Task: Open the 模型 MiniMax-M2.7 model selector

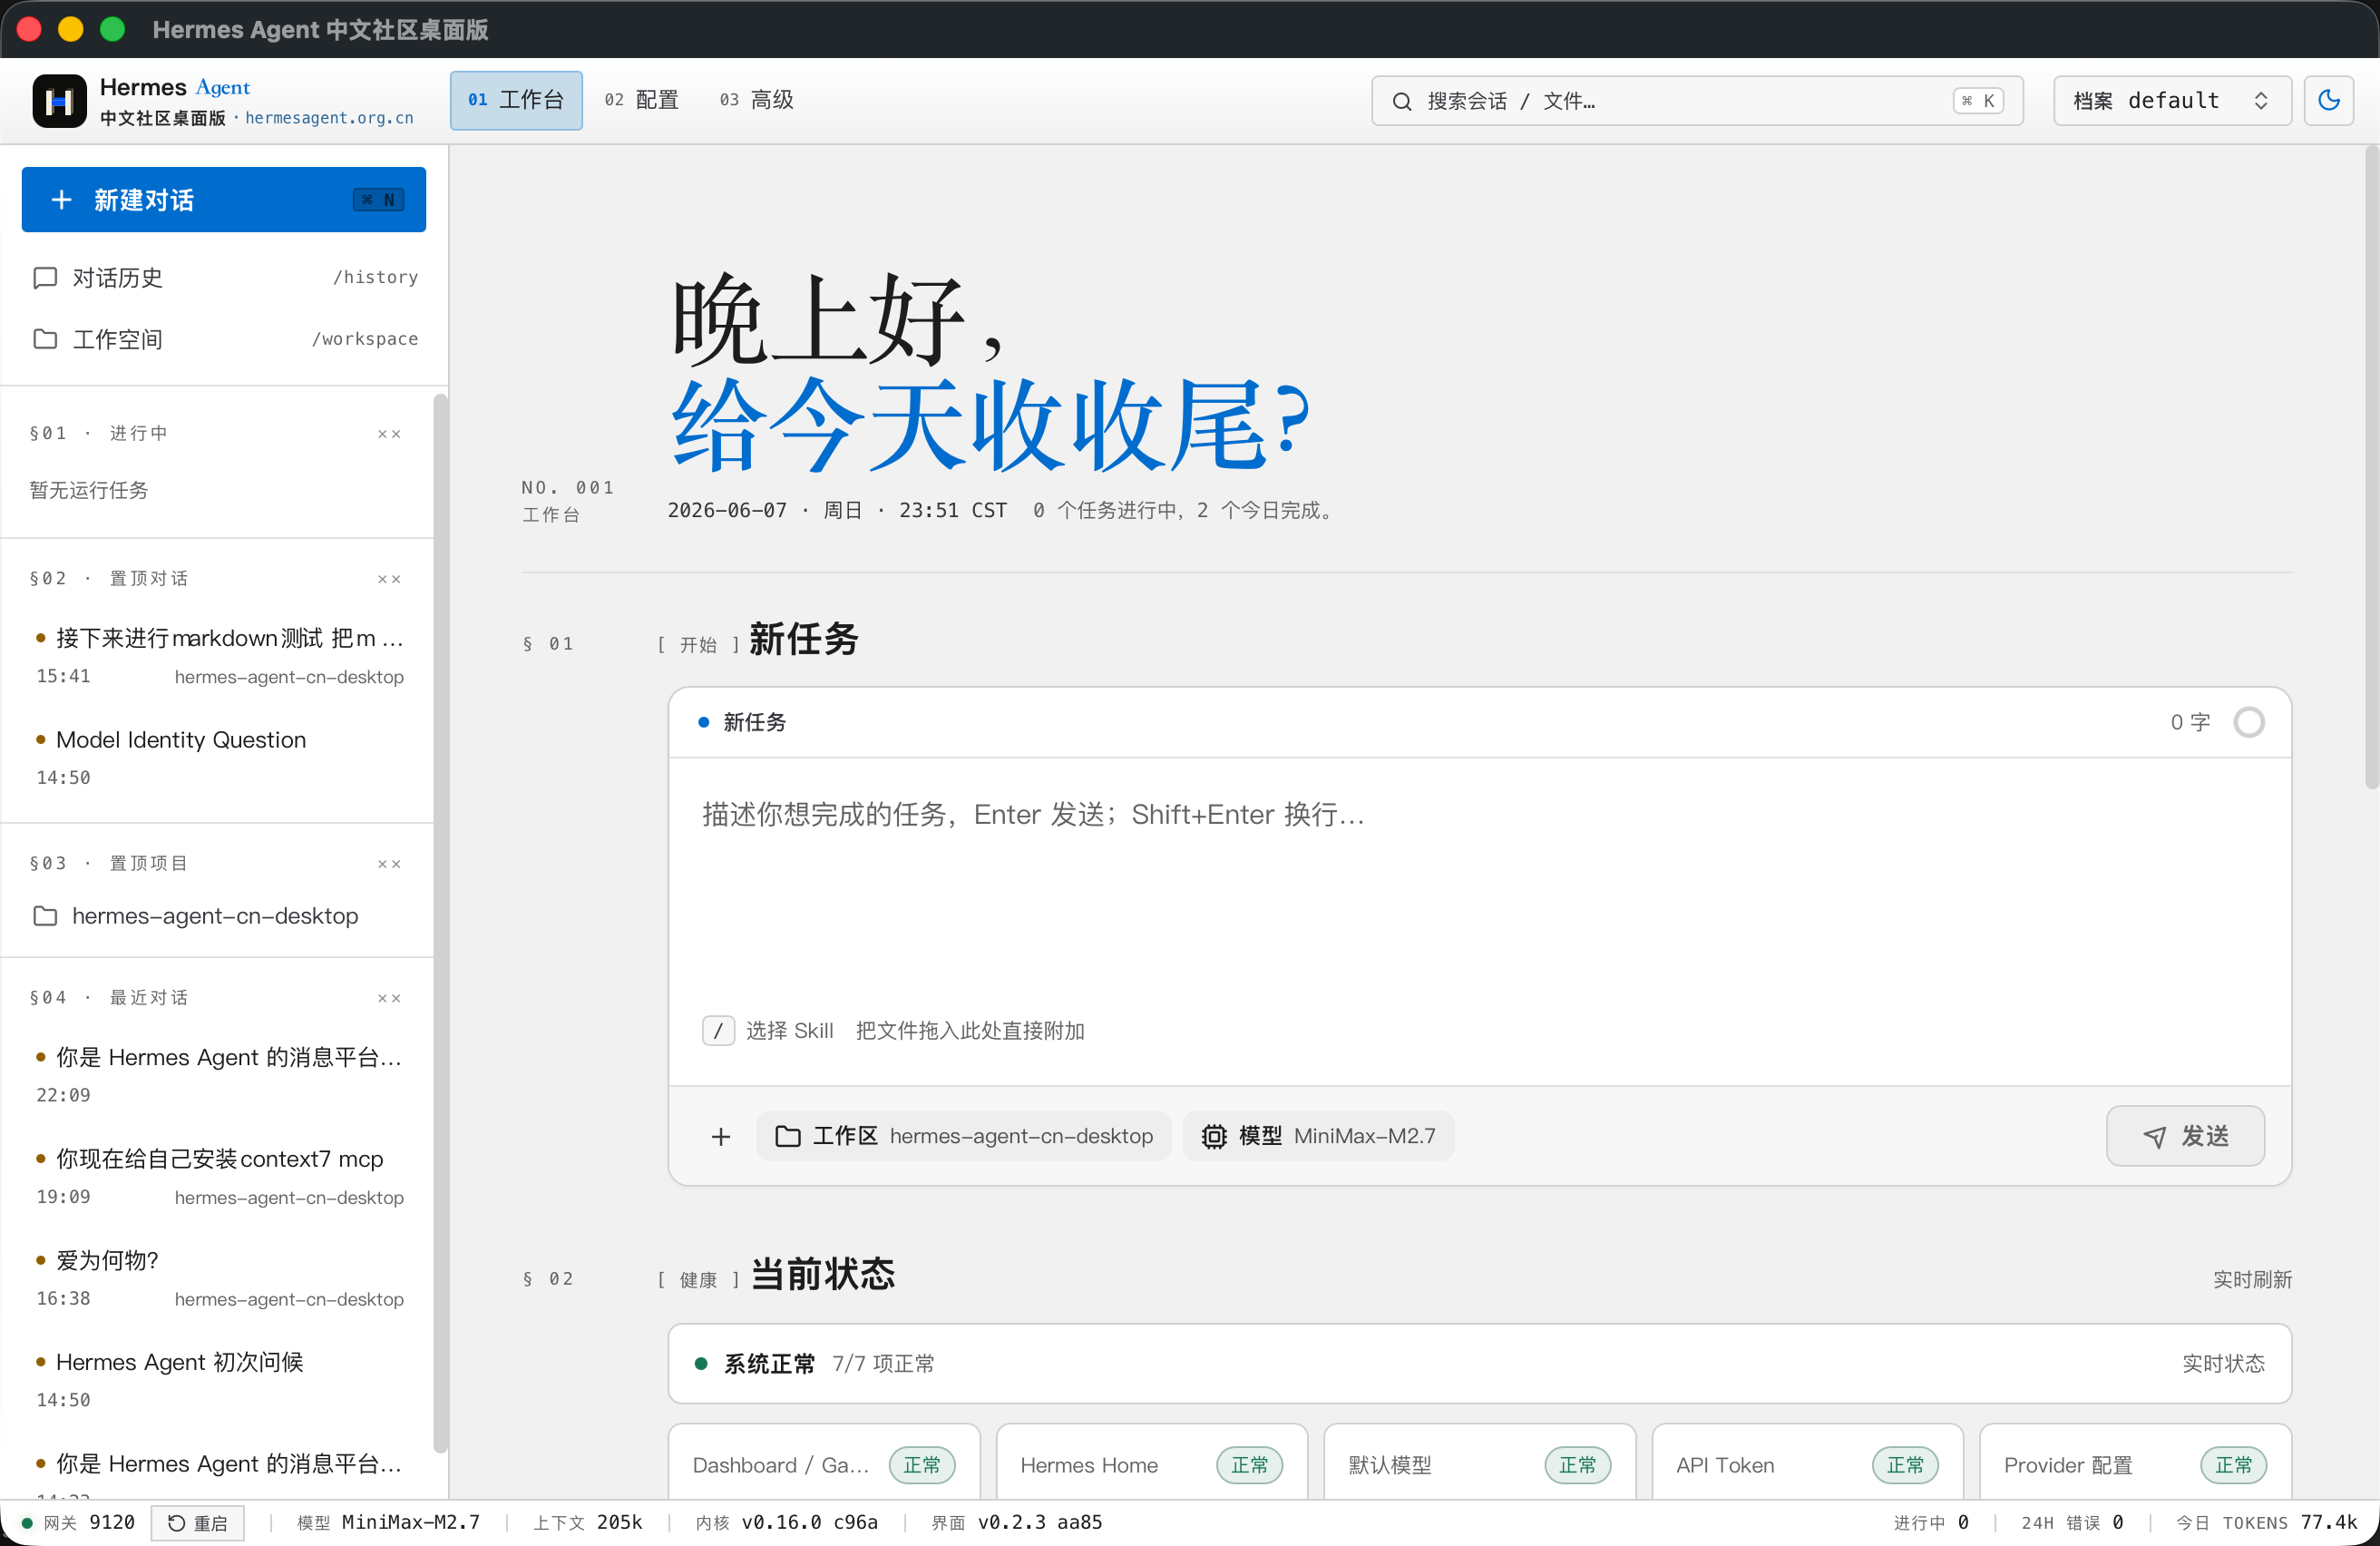Action: pyautogui.click(x=1318, y=1136)
